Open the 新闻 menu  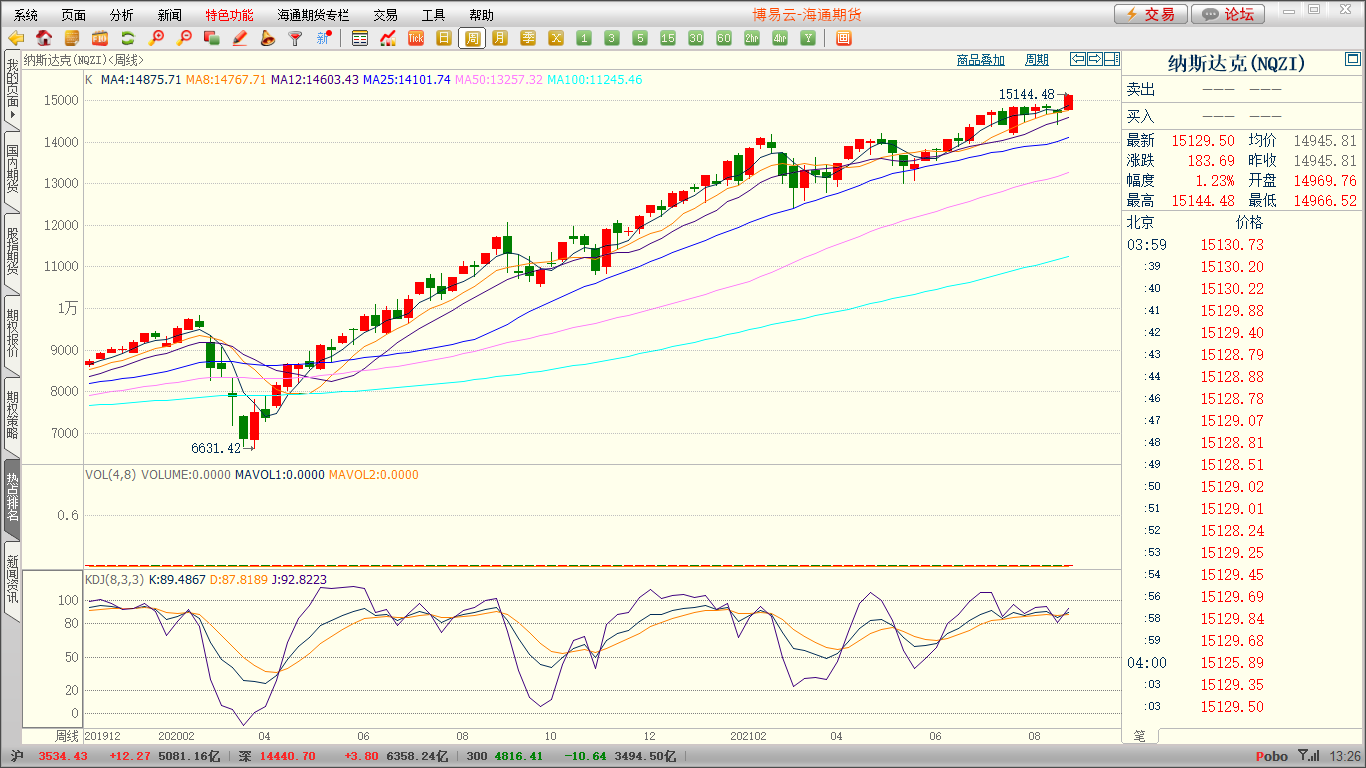point(170,15)
